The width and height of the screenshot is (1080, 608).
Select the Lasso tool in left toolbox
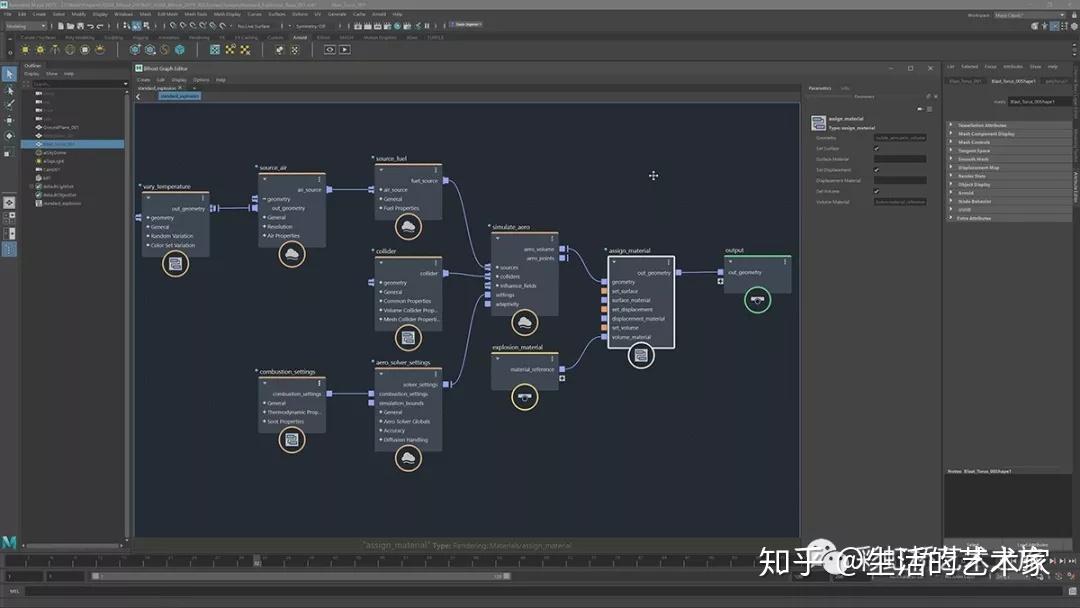pyautogui.click(x=10, y=89)
